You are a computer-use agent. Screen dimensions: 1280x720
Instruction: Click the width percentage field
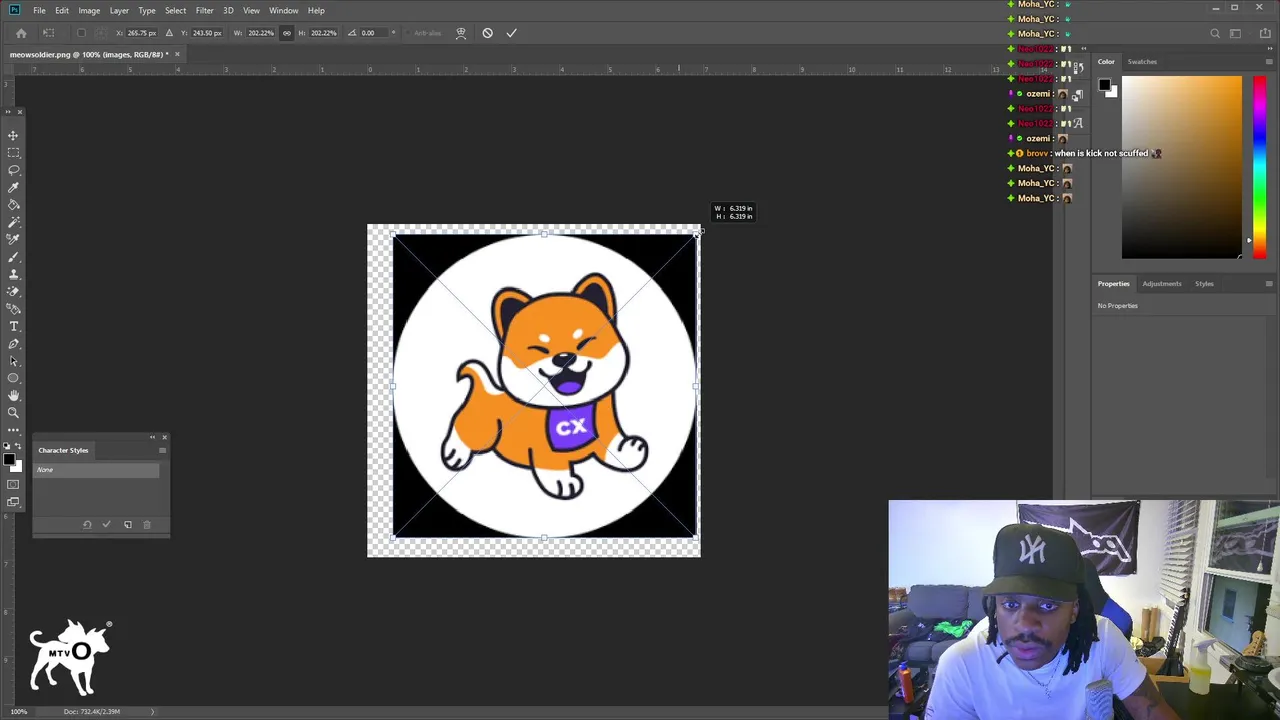click(x=261, y=33)
